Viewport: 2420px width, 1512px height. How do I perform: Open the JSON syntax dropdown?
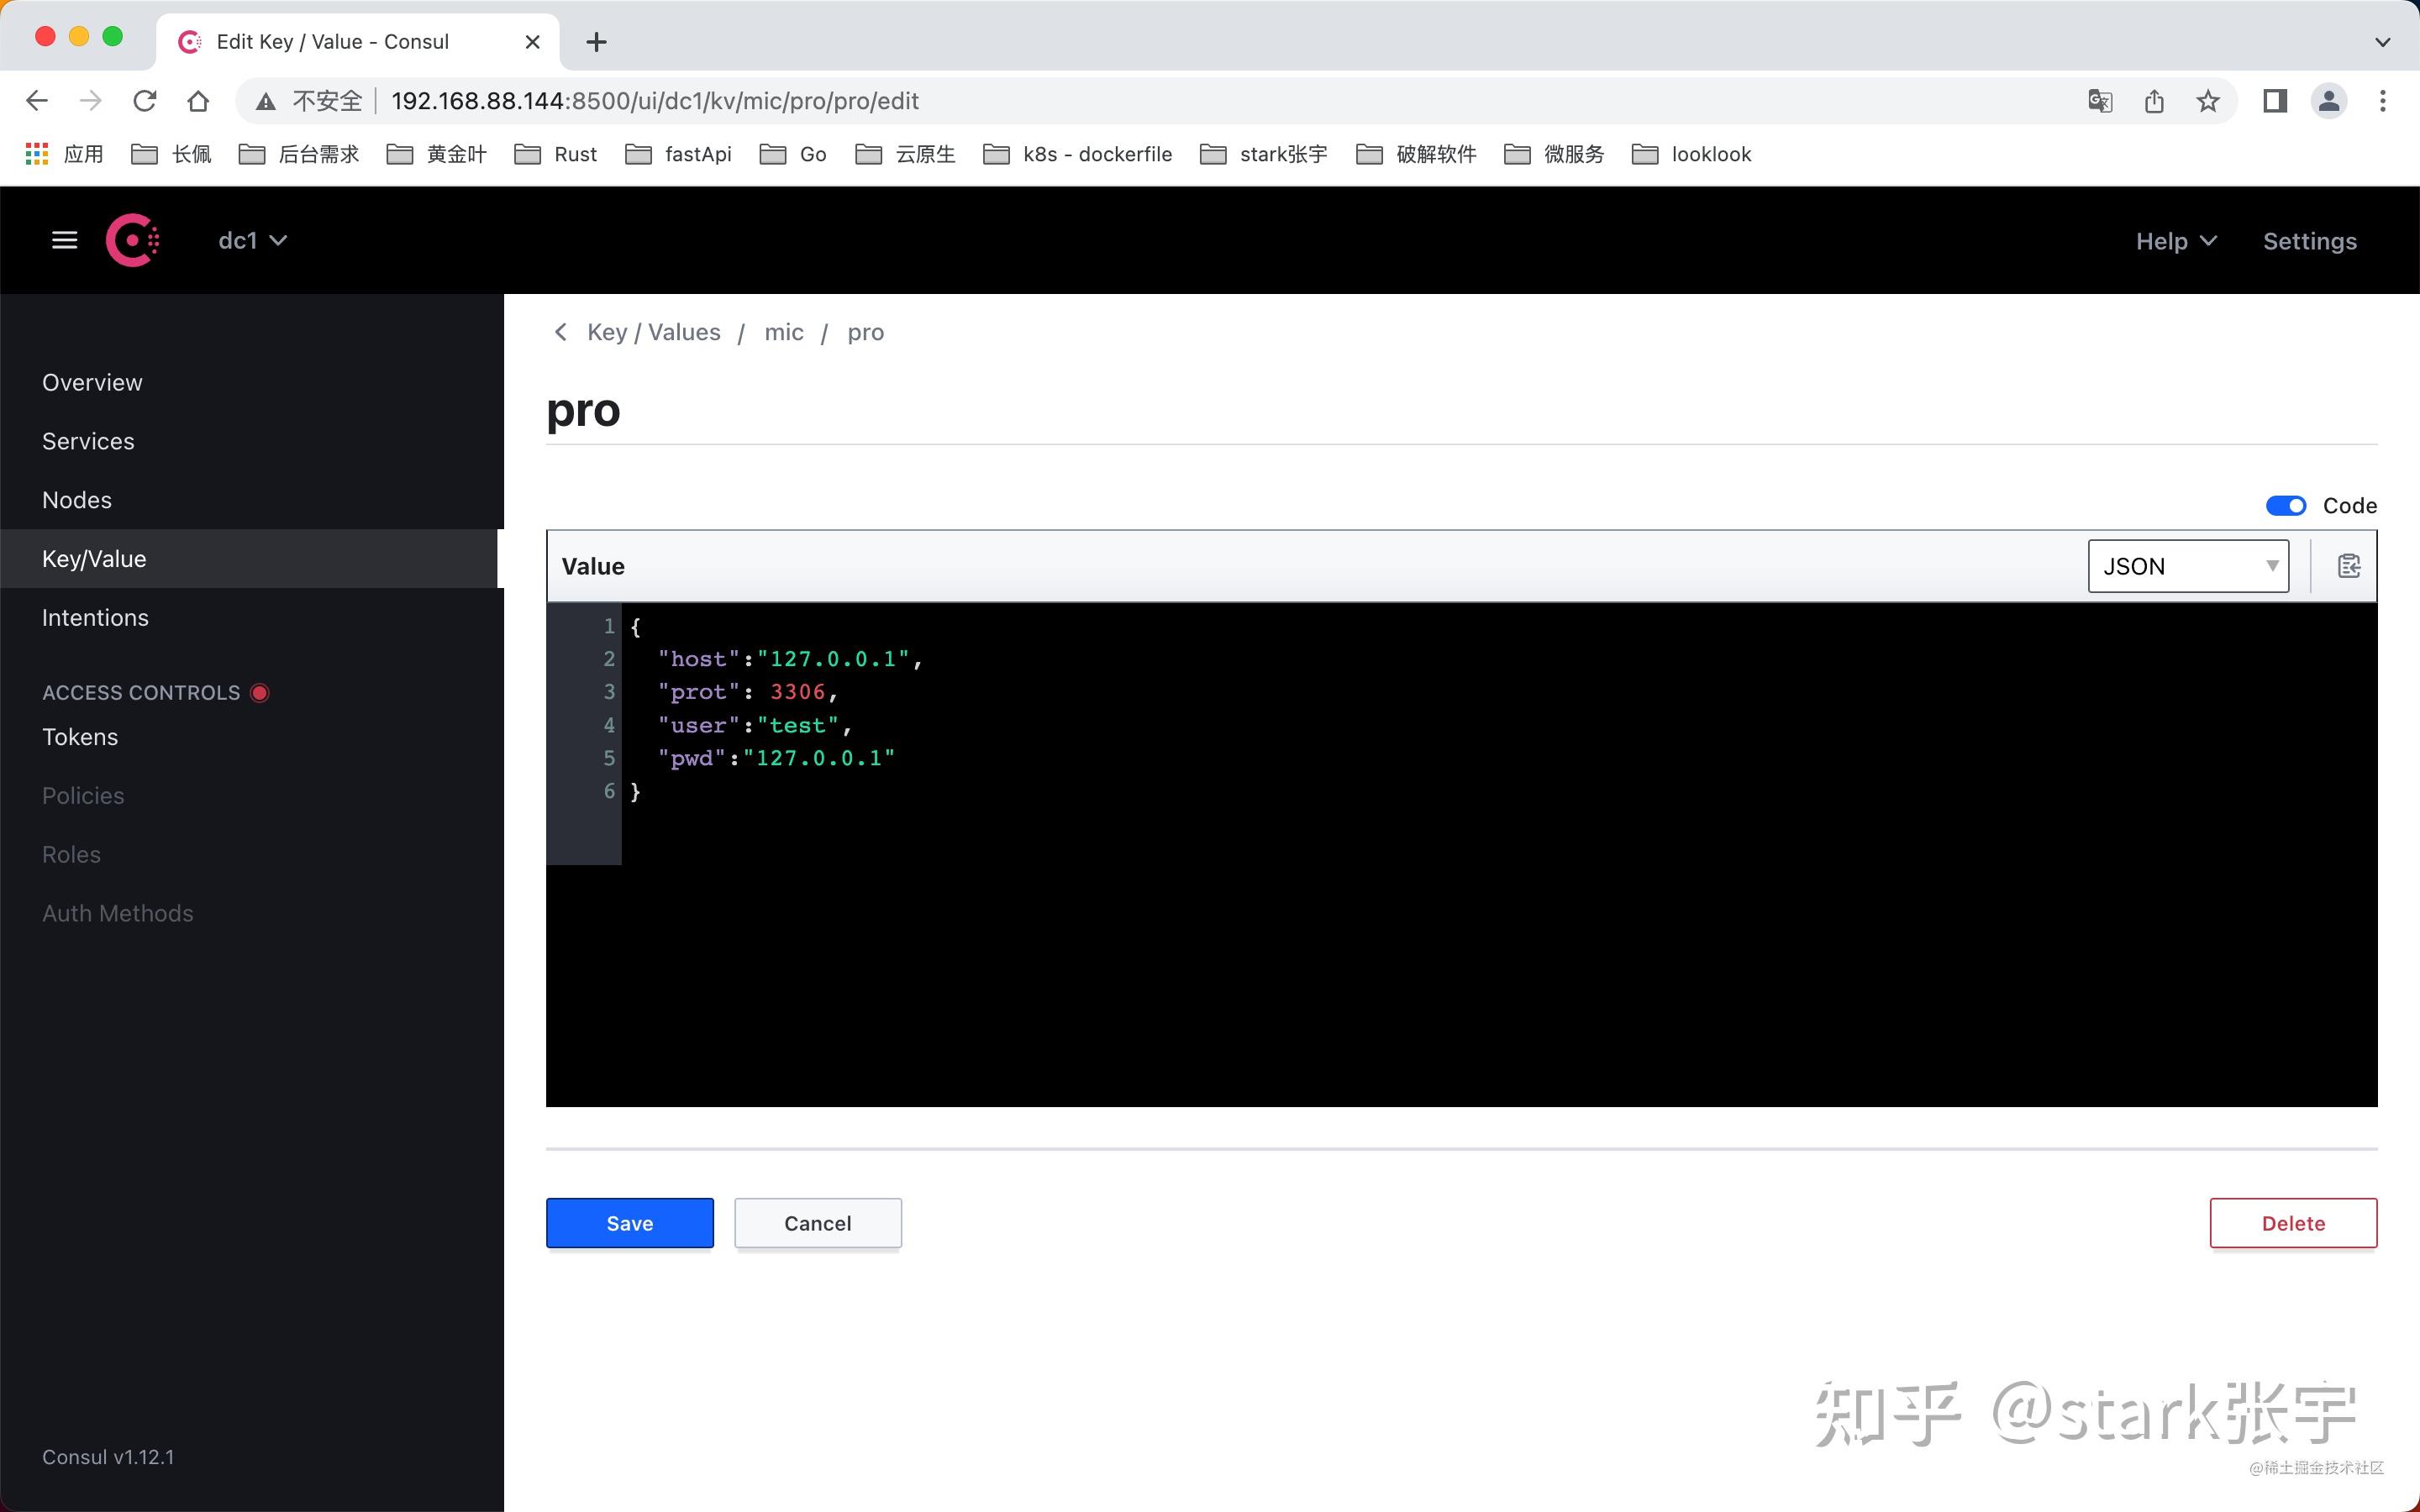point(2188,566)
